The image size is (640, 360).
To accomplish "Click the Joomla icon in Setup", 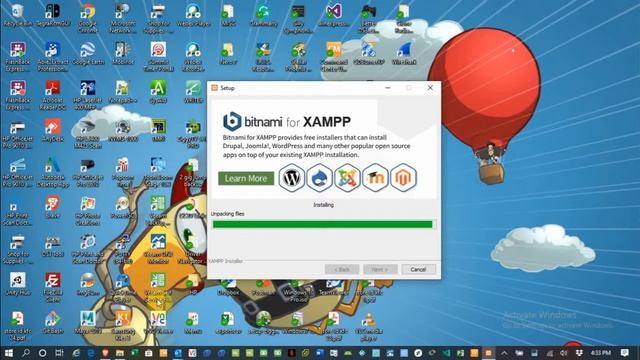I will pos(347,178).
